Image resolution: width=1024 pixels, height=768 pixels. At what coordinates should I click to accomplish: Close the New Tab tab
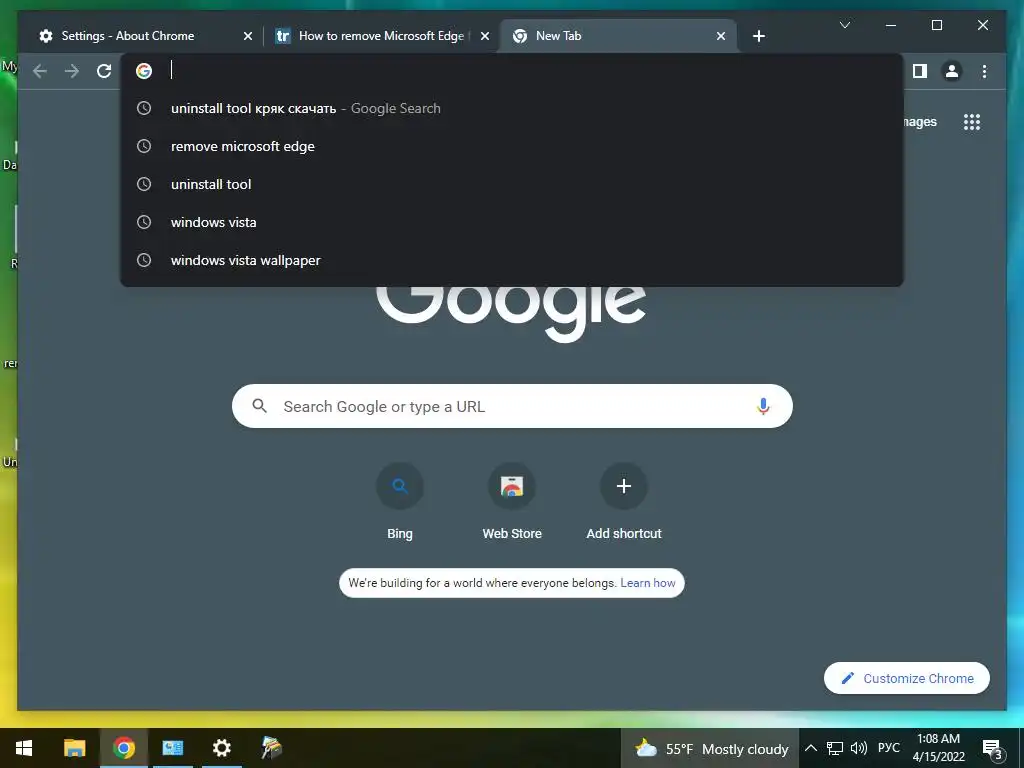point(720,36)
